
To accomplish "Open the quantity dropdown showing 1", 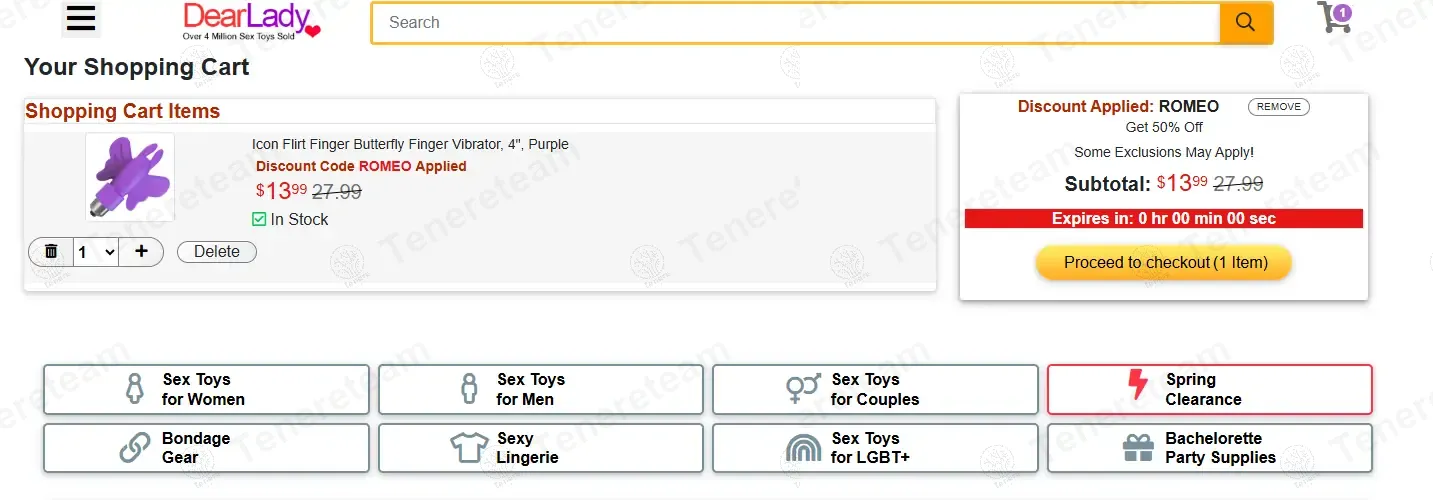I will pyautogui.click(x=96, y=252).
